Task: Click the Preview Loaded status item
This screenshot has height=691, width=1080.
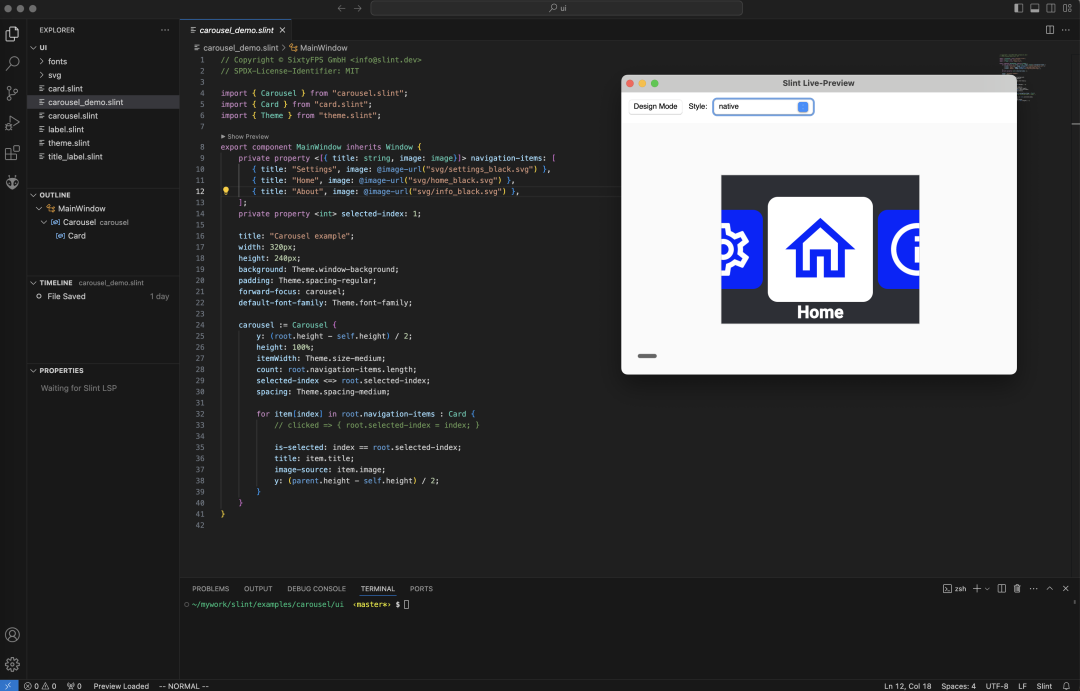Action: click(x=121, y=685)
